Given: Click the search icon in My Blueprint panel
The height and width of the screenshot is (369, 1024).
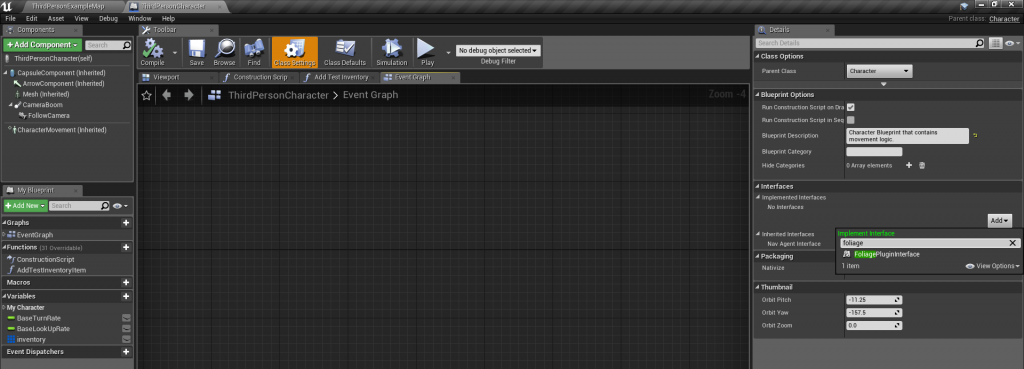Looking at the screenshot, I should point(105,206).
